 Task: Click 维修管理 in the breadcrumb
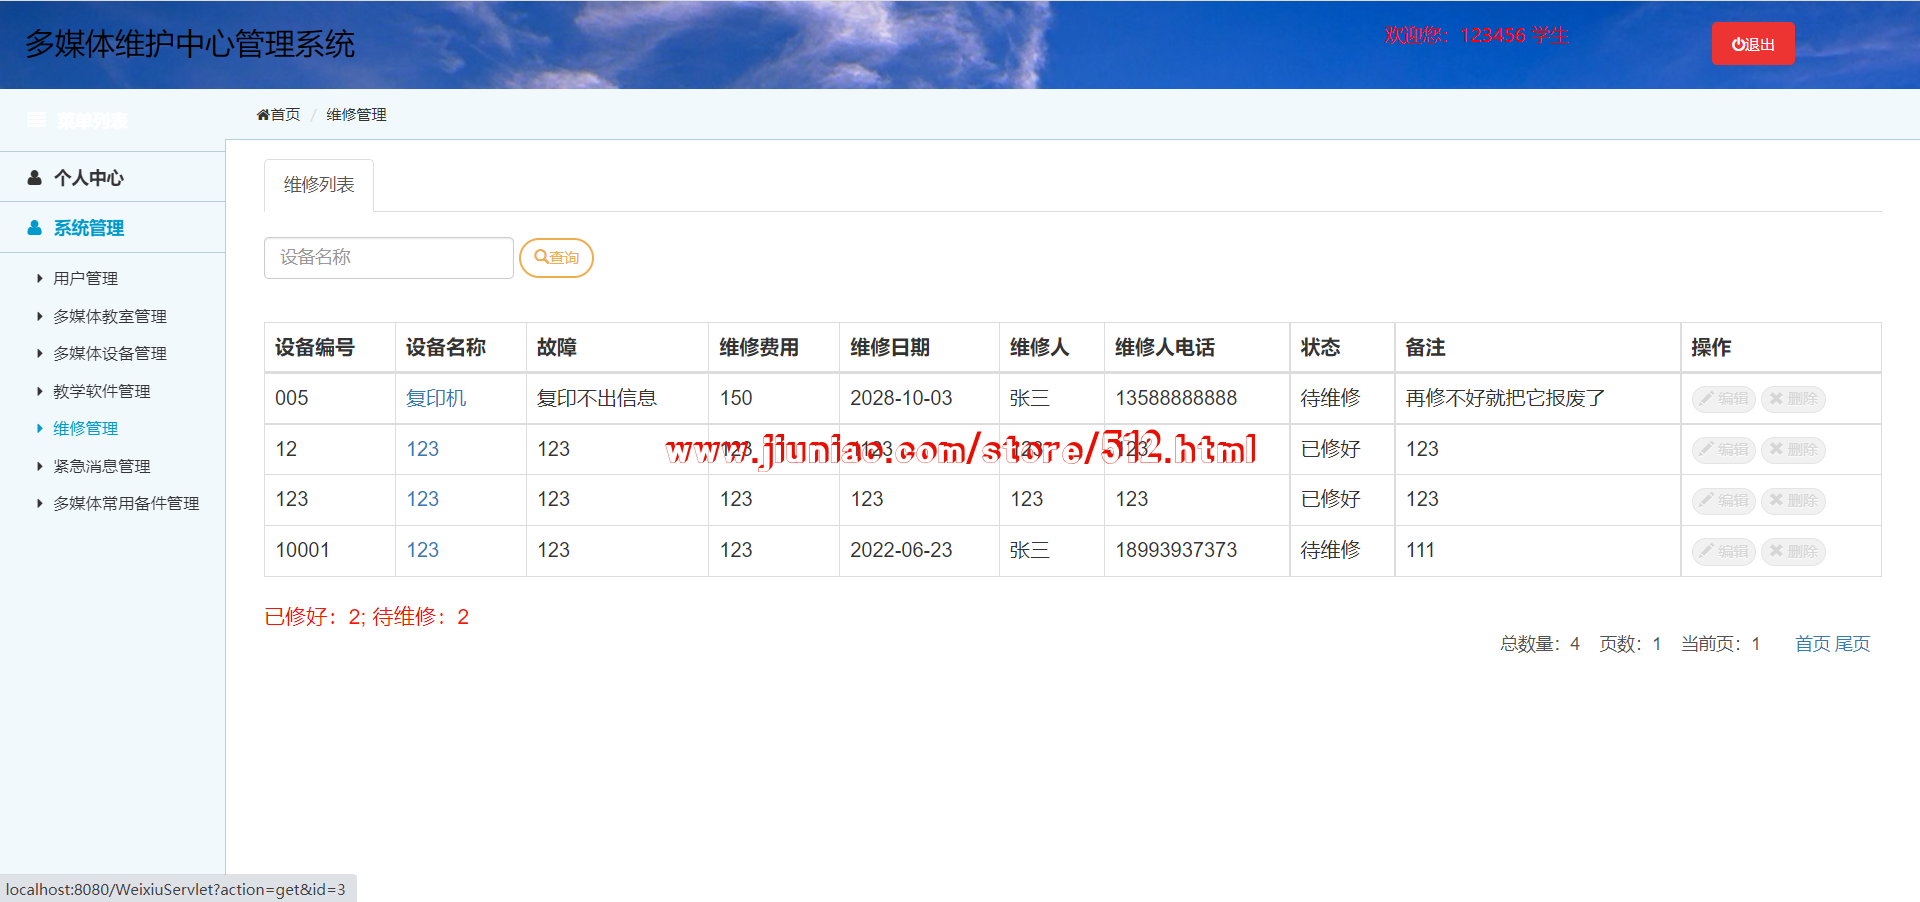click(x=356, y=115)
